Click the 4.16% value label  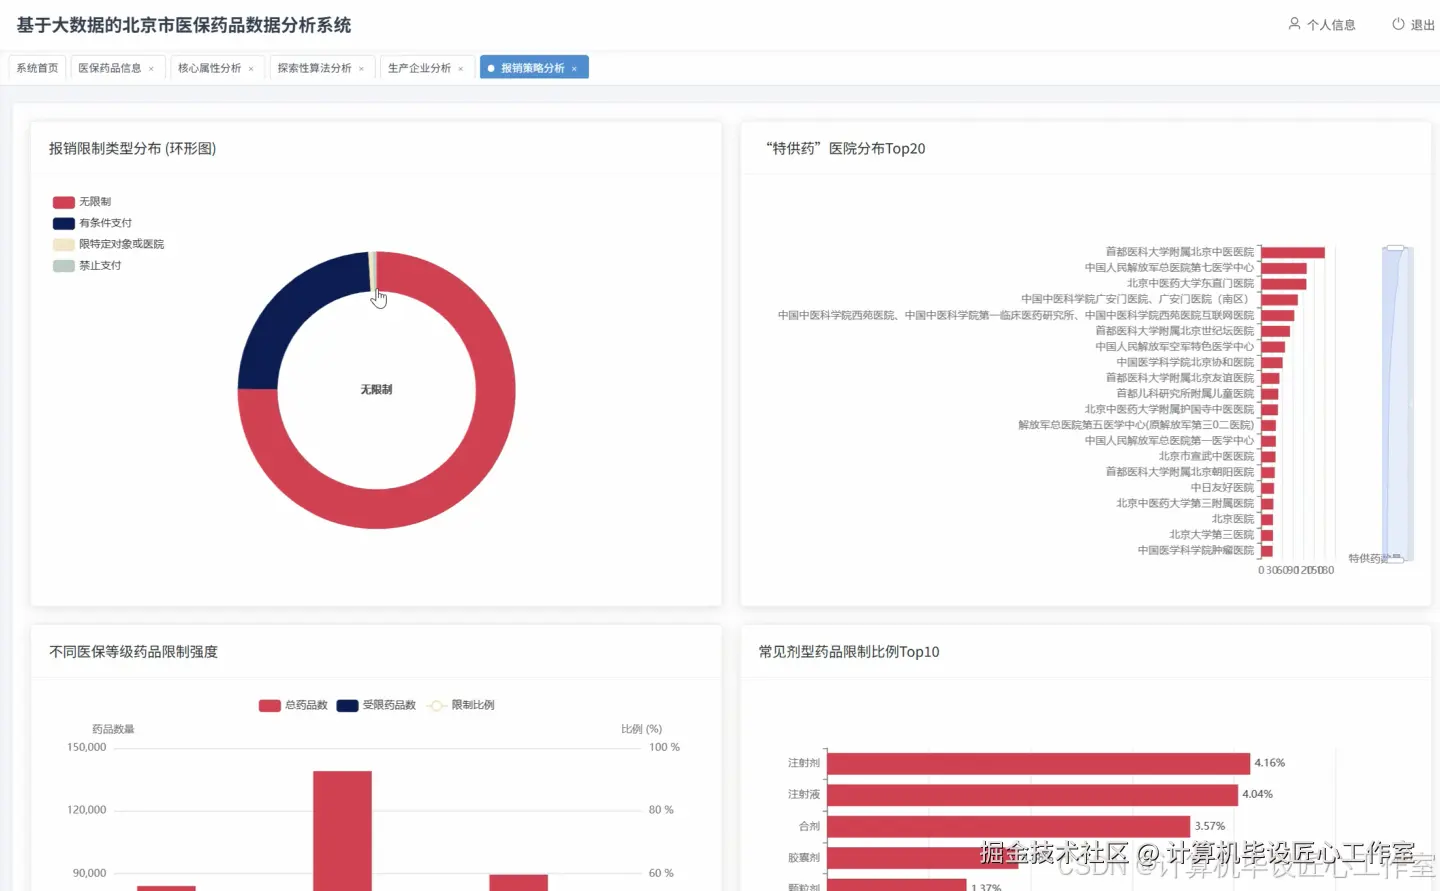[1270, 763]
